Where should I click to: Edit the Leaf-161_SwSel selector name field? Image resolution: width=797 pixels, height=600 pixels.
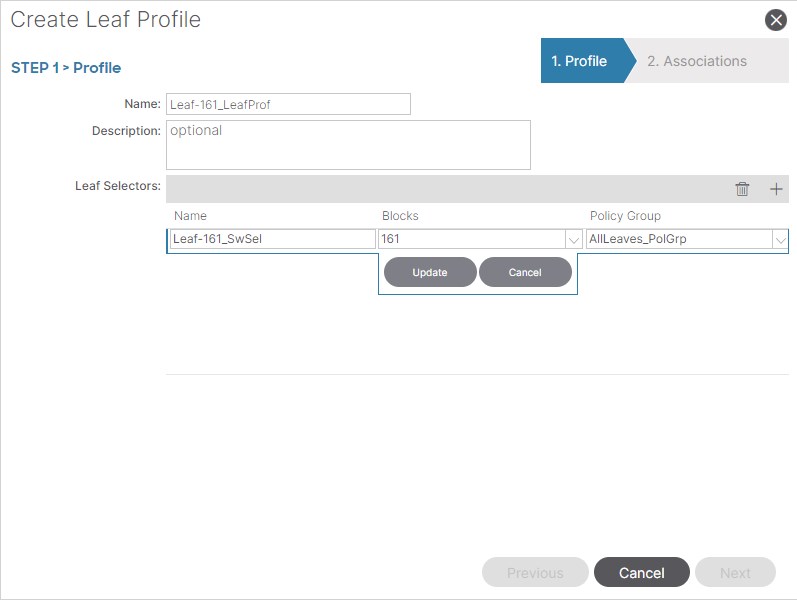point(272,240)
